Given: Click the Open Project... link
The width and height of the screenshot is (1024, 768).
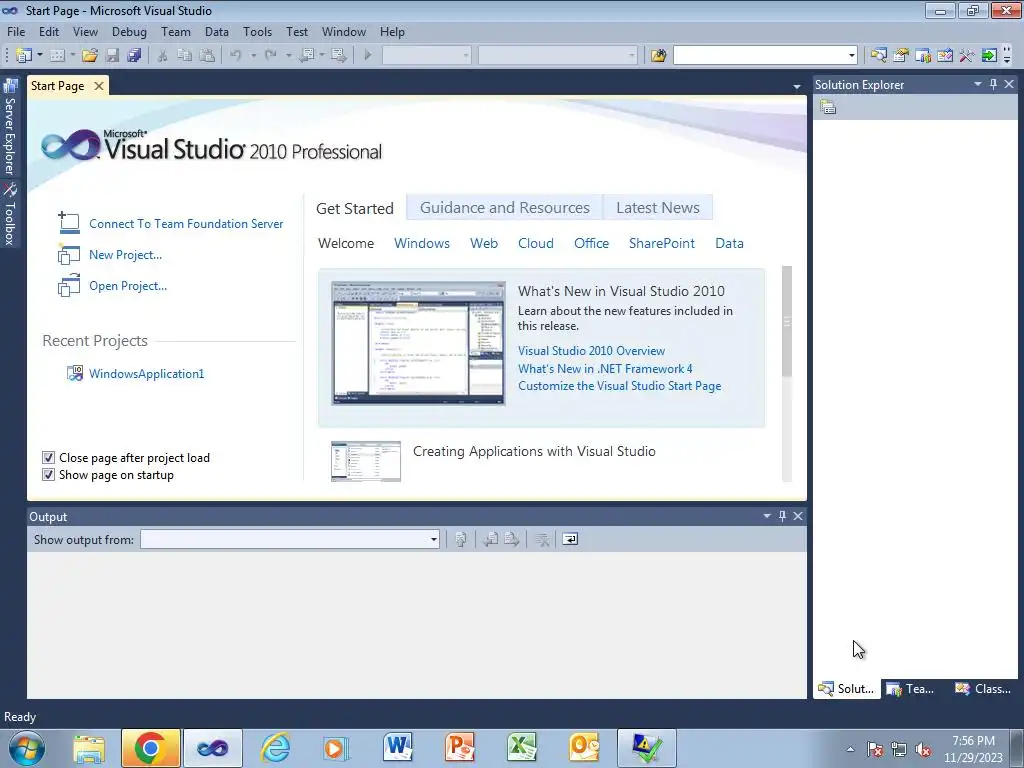Looking at the screenshot, I should [128, 285].
